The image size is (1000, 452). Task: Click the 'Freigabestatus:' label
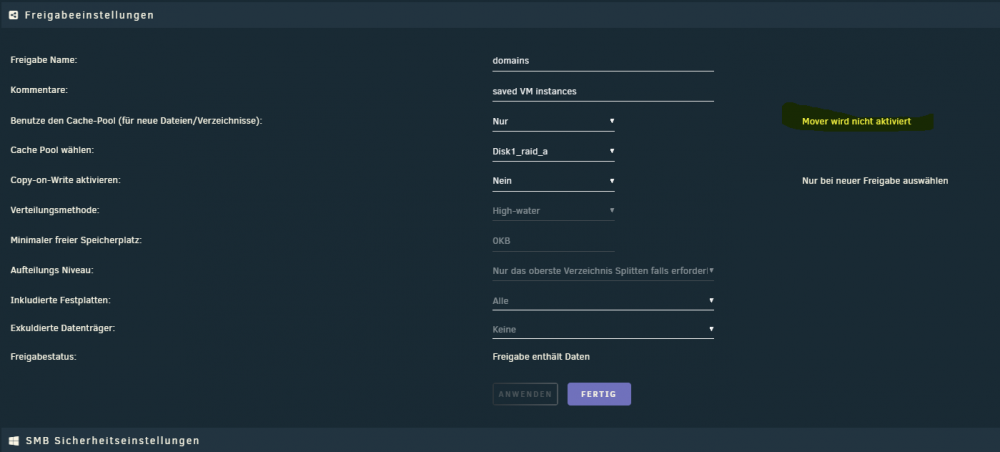click(43, 357)
